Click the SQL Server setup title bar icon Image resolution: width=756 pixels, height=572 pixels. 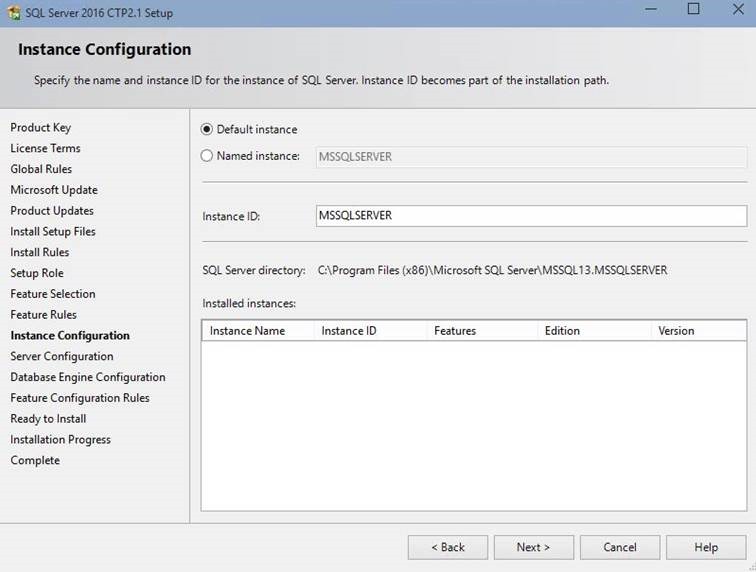click(14, 13)
